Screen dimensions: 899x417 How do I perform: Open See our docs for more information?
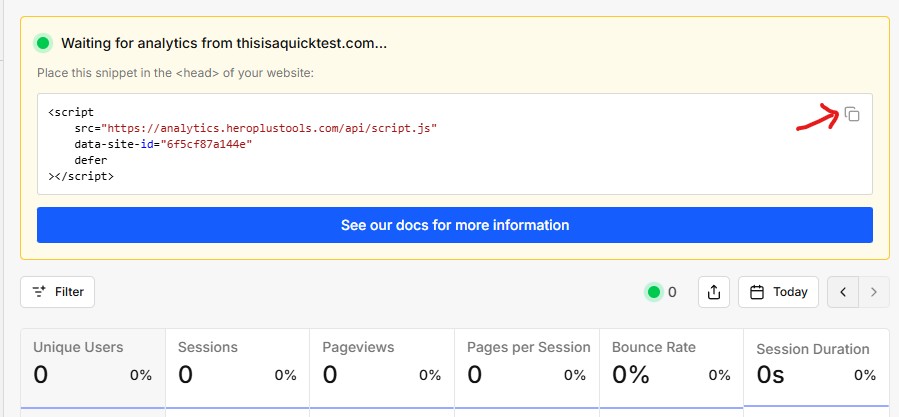(454, 225)
